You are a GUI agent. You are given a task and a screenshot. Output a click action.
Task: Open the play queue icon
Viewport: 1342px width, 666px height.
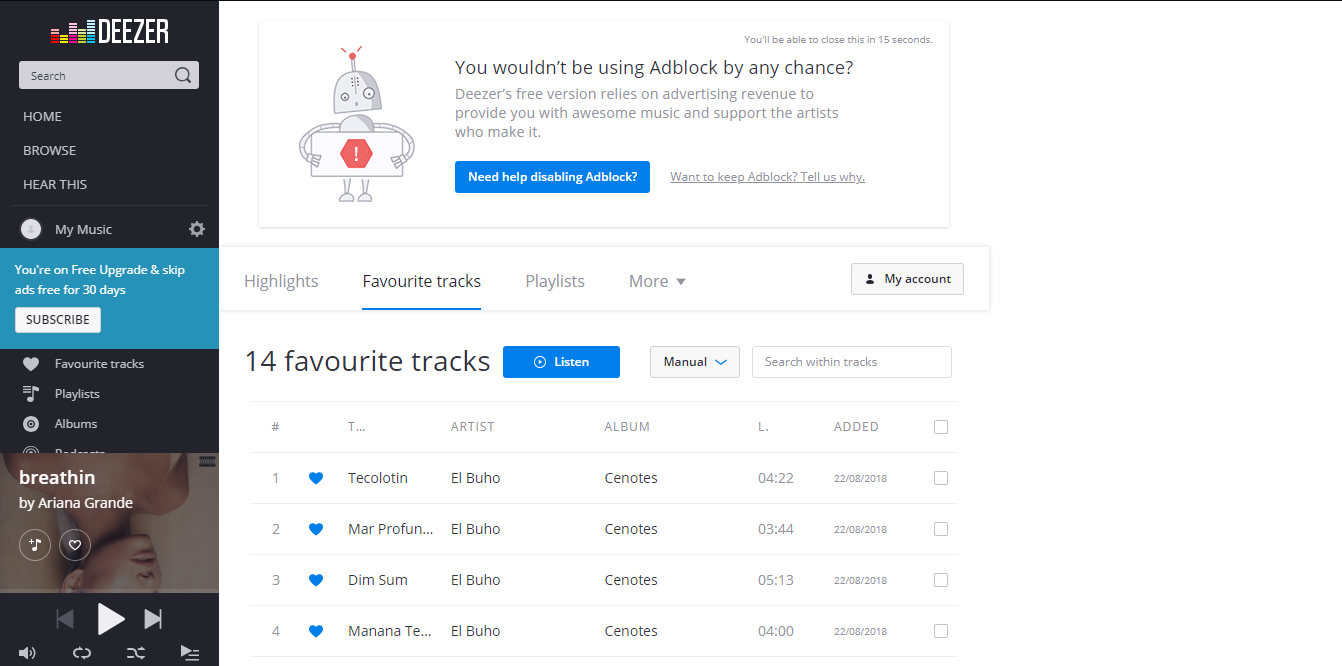(x=190, y=653)
